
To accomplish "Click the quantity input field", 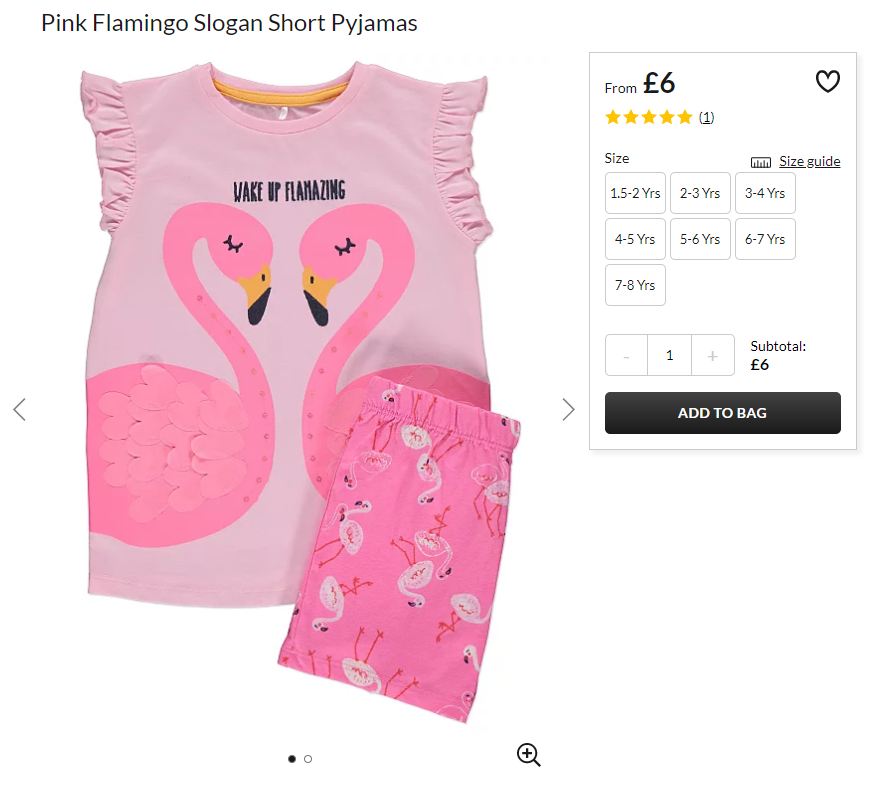I will [x=670, y=355].
